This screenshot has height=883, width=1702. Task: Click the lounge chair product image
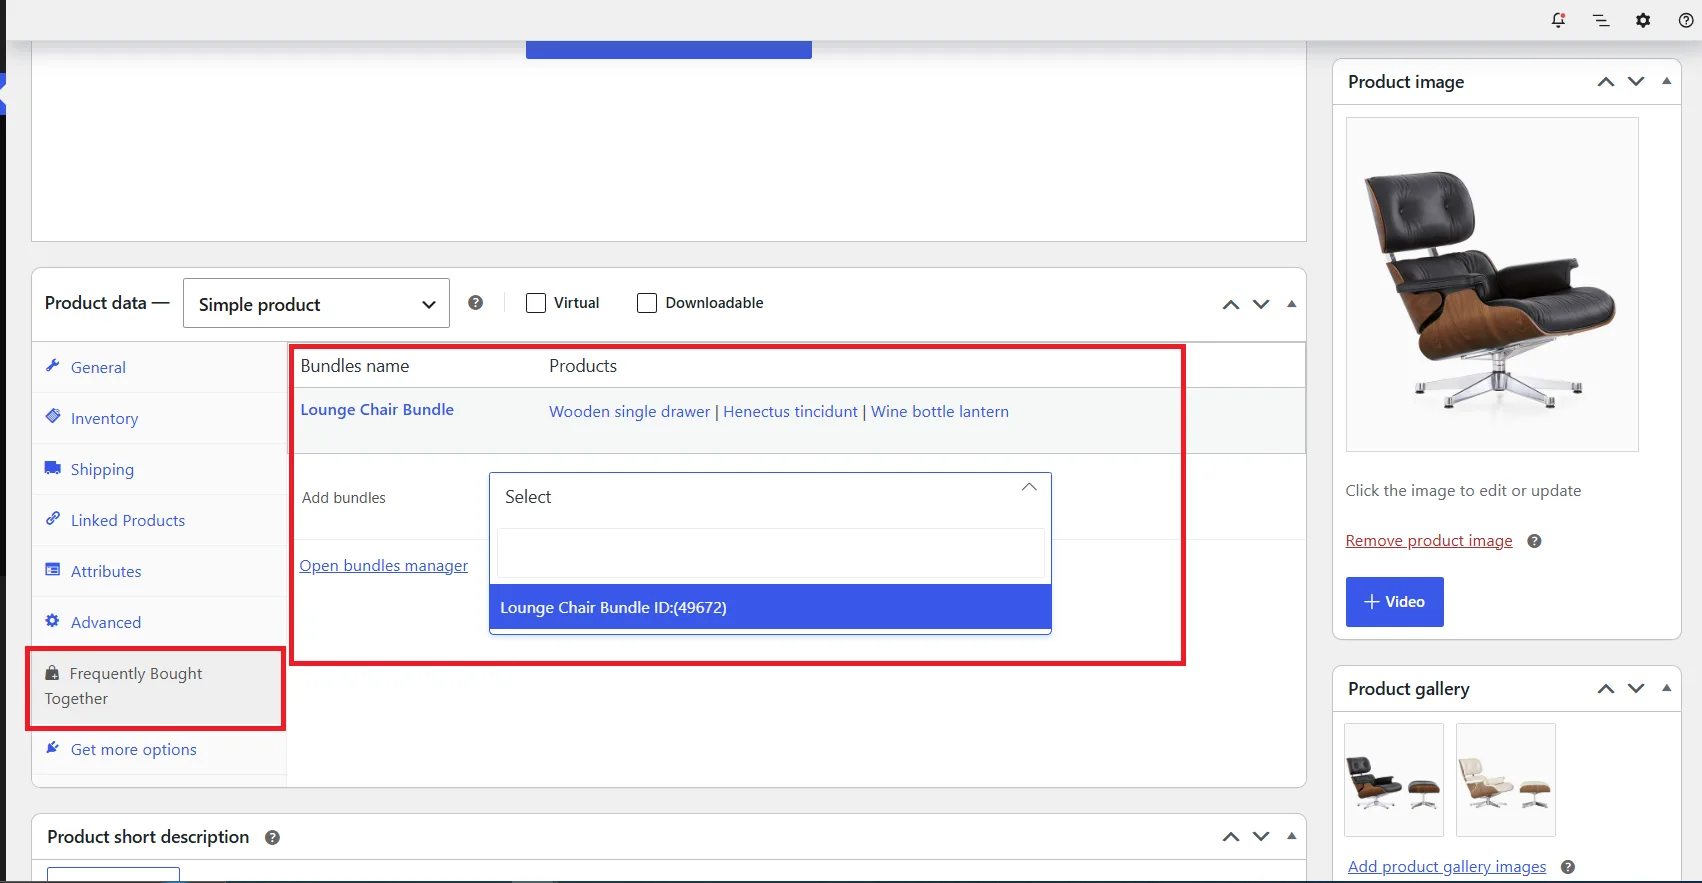click(x=1492, y=285)
